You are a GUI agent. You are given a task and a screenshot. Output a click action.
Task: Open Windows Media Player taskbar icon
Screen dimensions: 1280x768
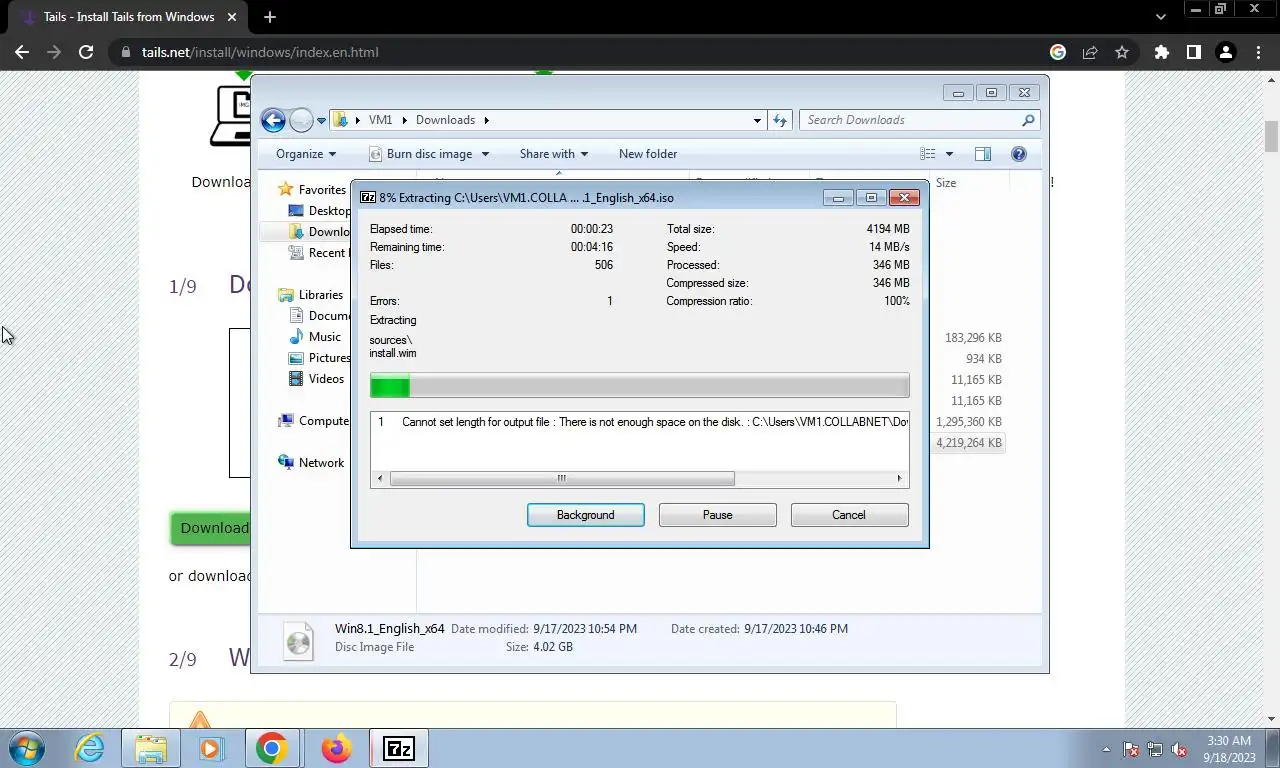[x=210, y=748]
